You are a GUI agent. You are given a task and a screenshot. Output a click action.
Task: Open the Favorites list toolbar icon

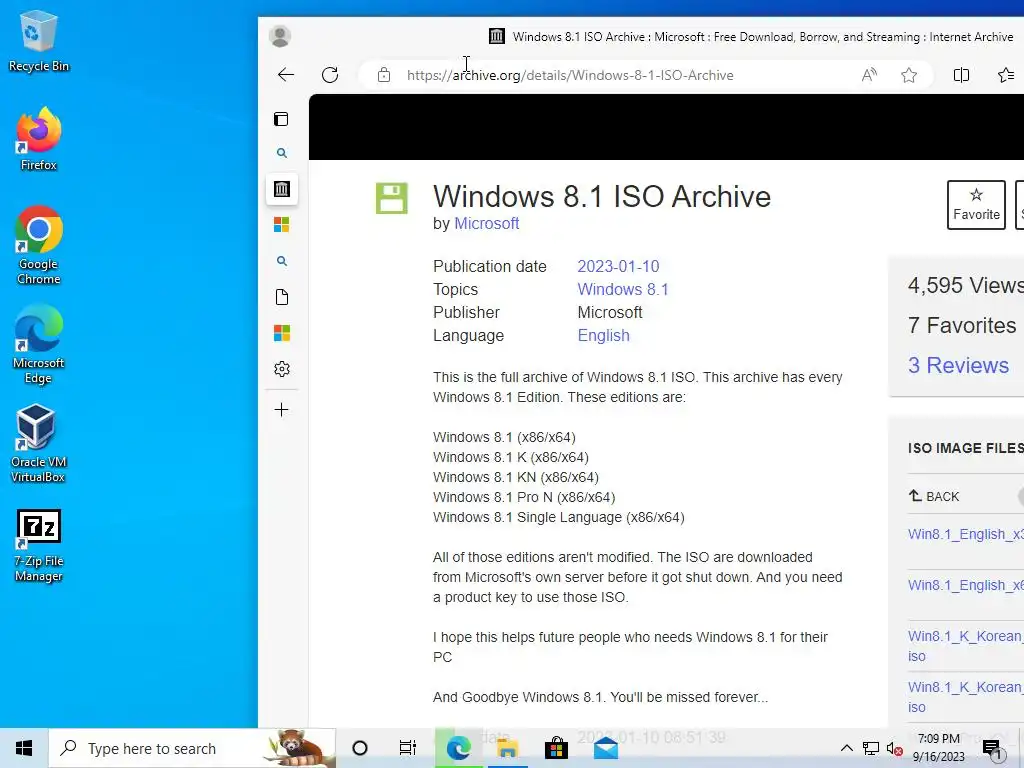1006,75
